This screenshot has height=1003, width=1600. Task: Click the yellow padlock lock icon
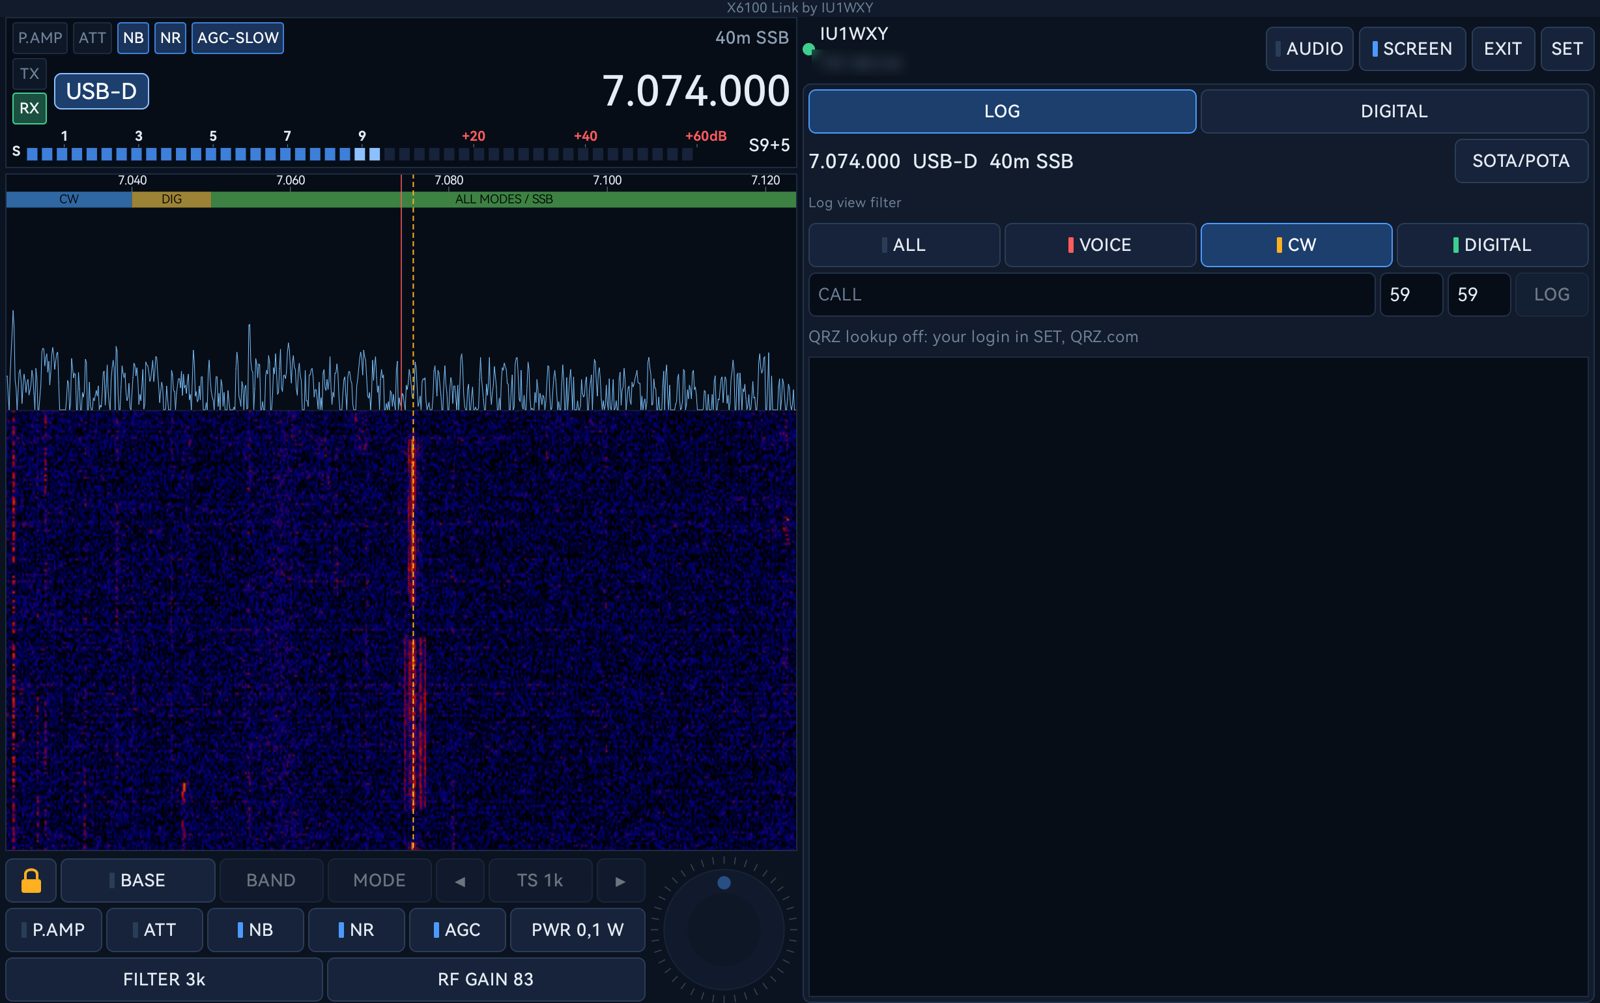[31, 880]
